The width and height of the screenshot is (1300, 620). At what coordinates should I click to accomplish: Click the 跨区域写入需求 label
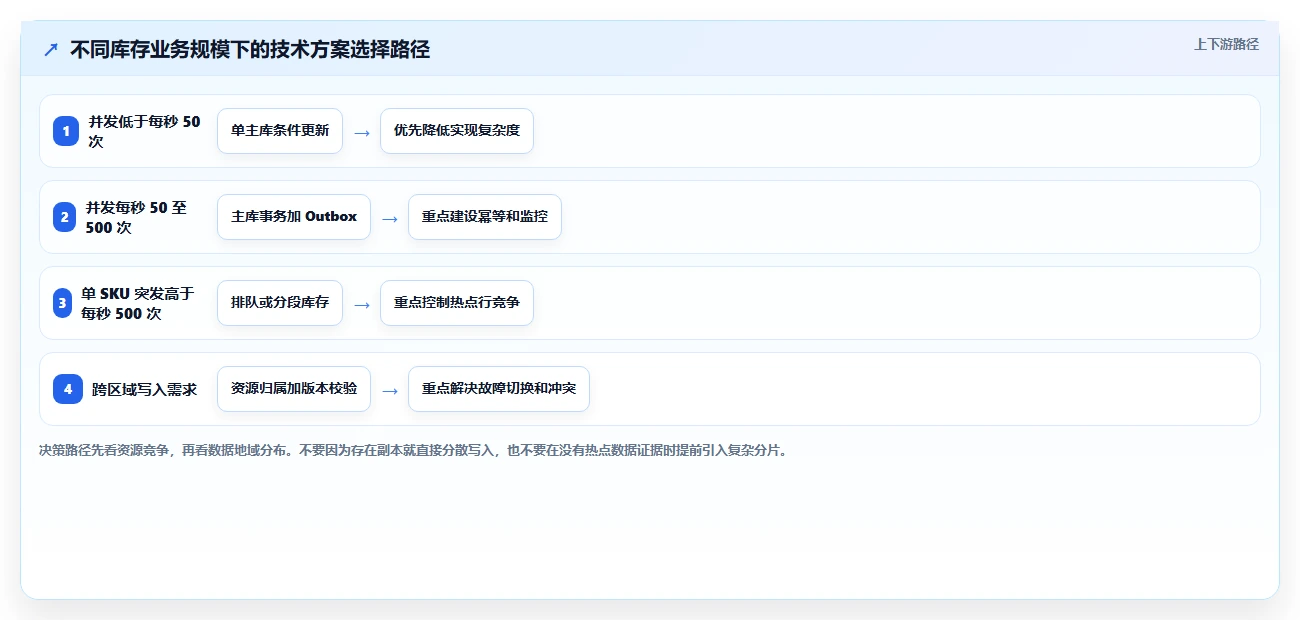(x=144, y=389)
